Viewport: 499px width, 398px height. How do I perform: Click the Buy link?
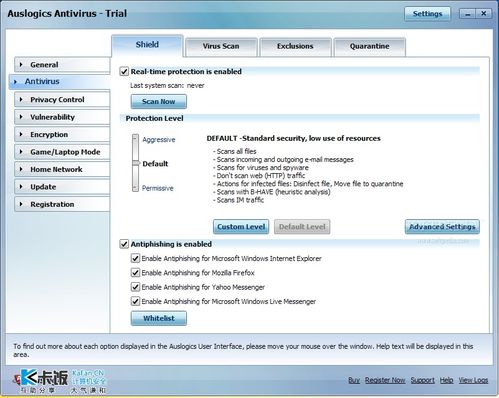(x=354, y=380)
